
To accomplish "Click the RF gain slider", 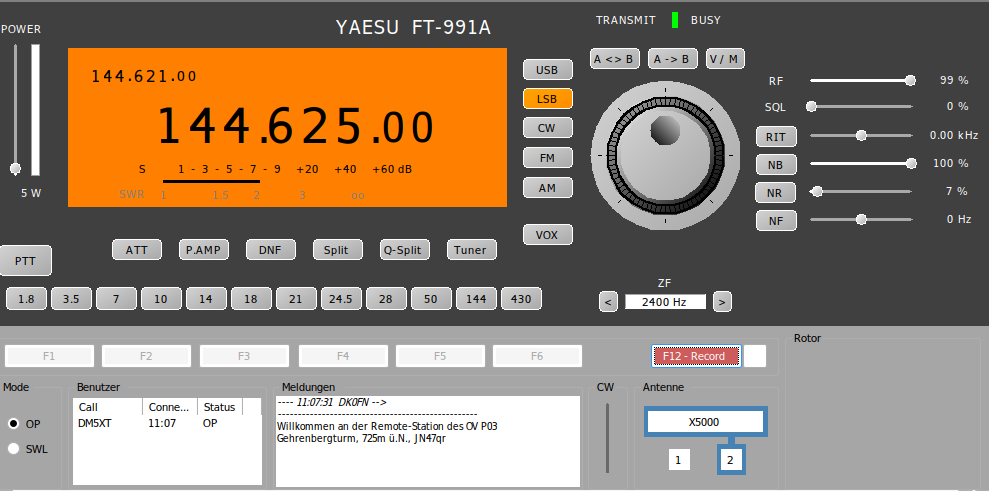I will pos(862,80).
